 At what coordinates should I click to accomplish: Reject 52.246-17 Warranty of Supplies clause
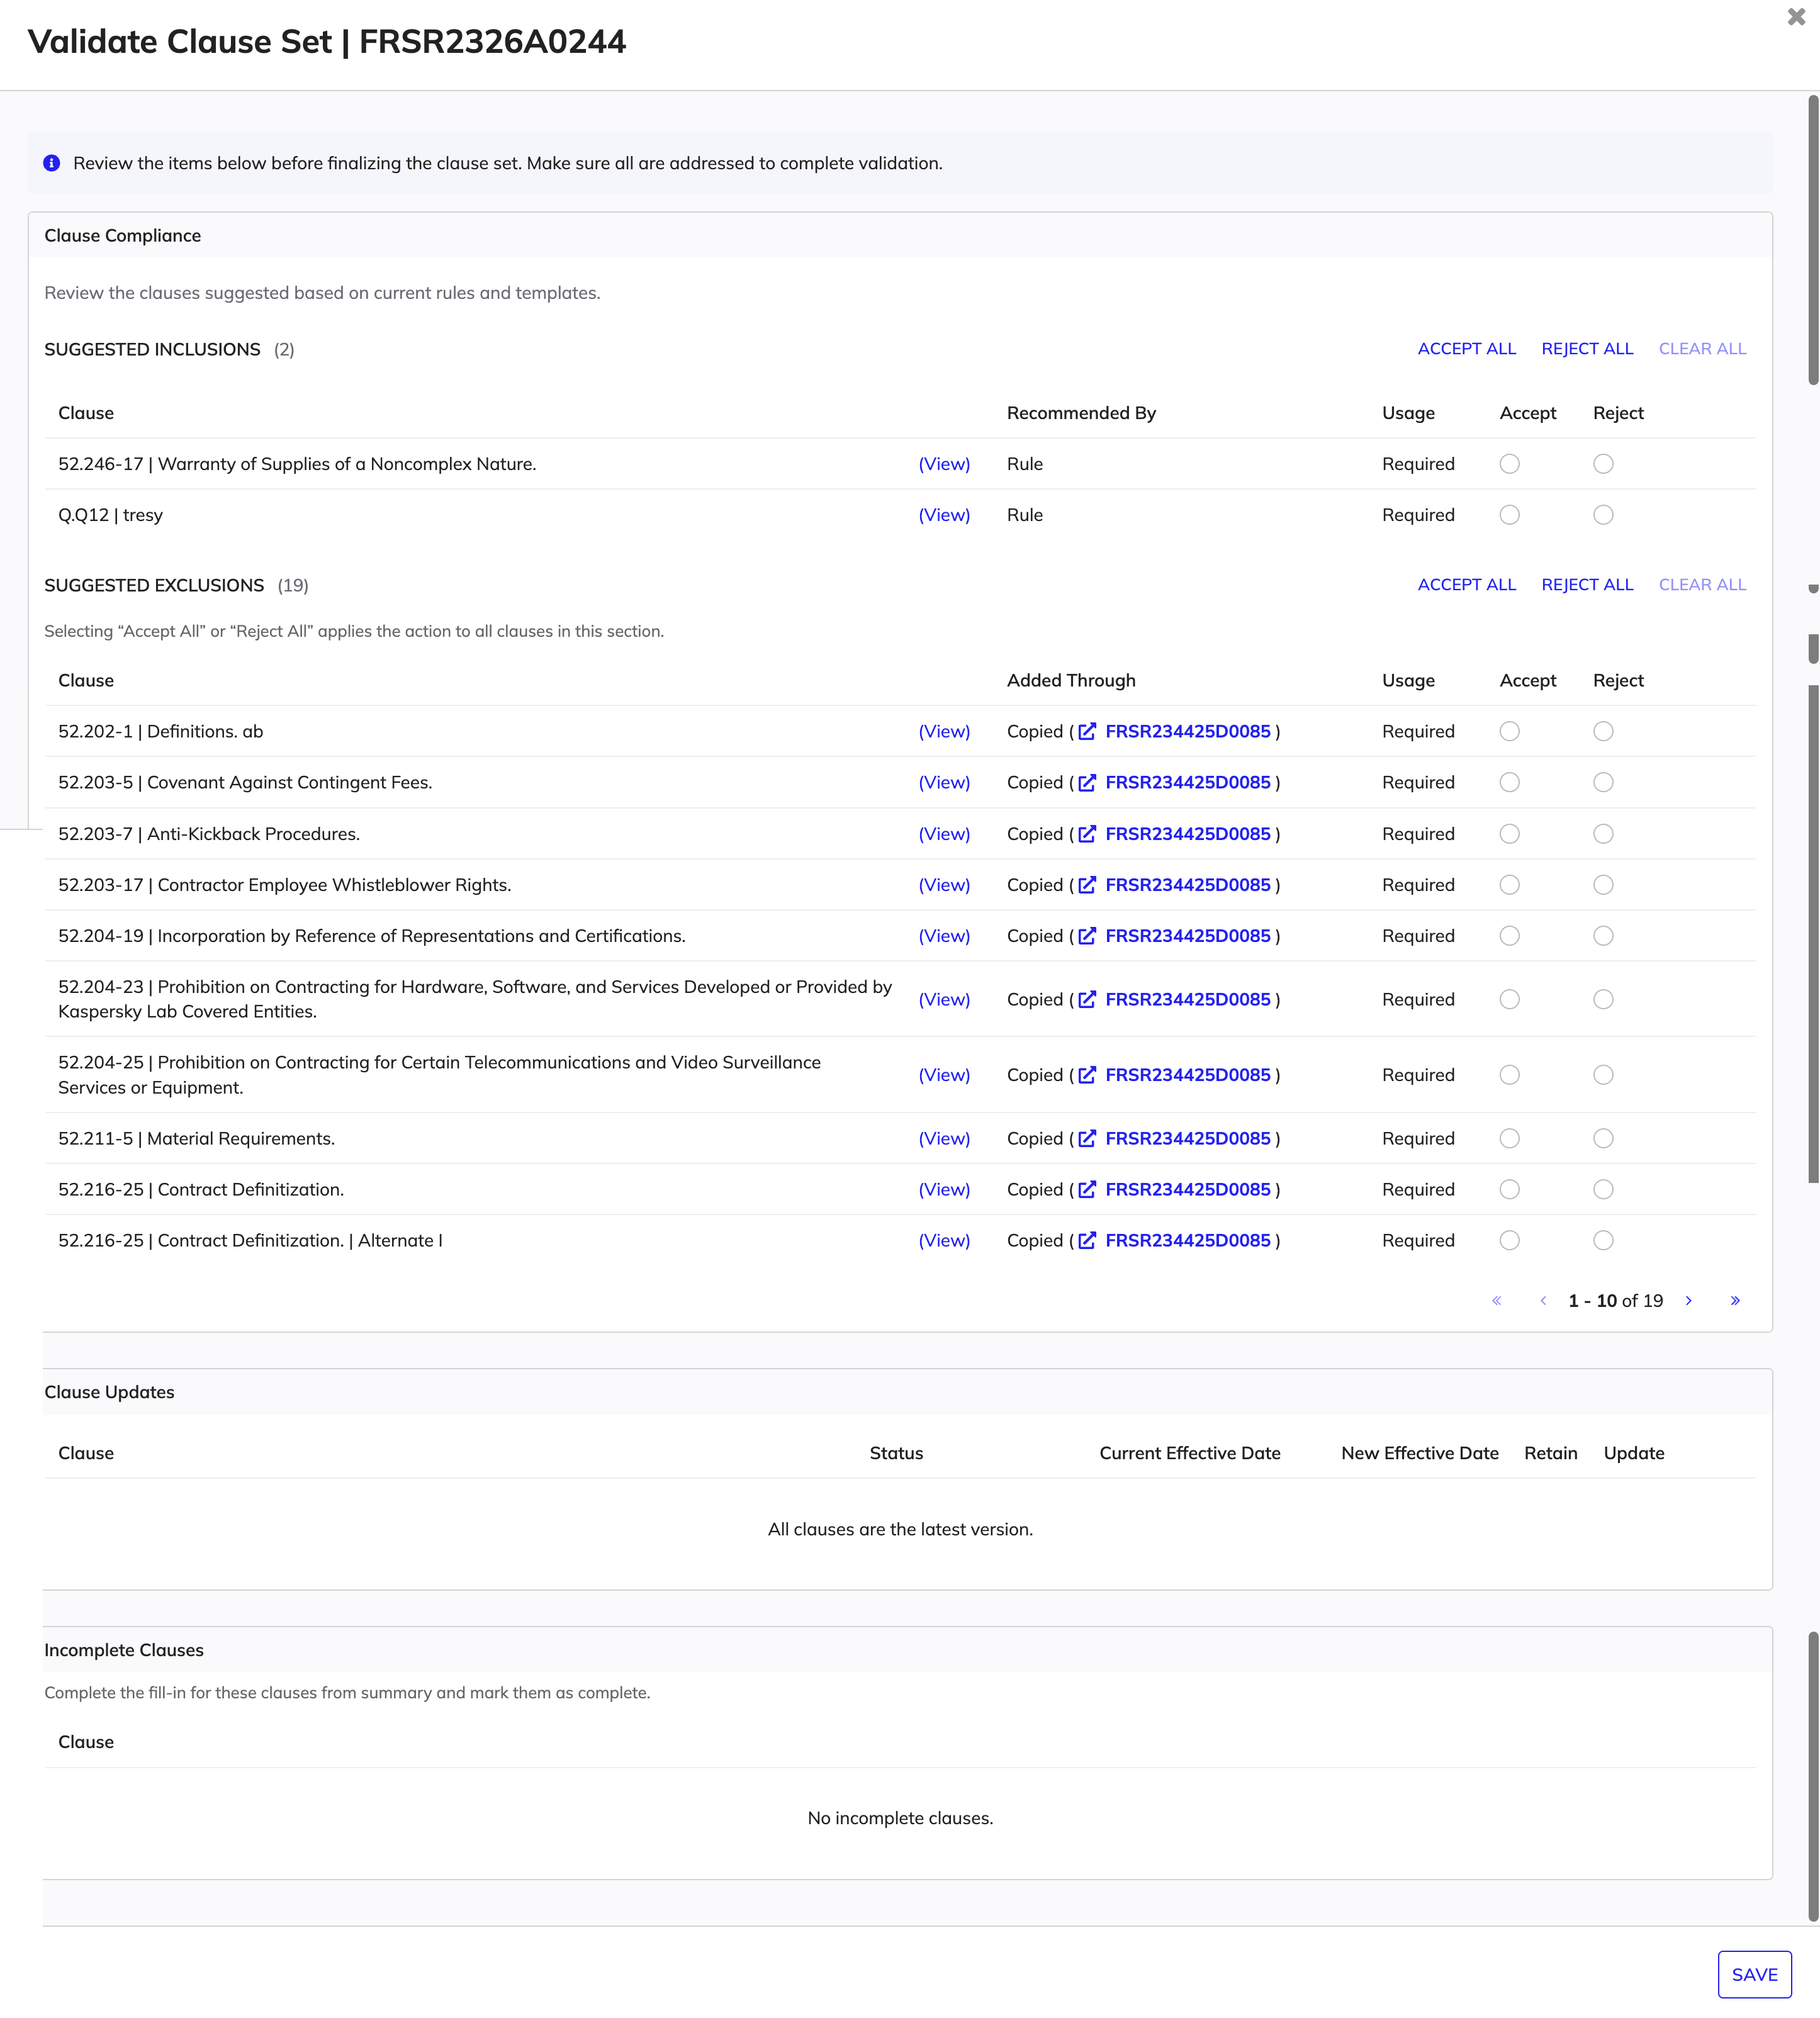pos(1603,464)
